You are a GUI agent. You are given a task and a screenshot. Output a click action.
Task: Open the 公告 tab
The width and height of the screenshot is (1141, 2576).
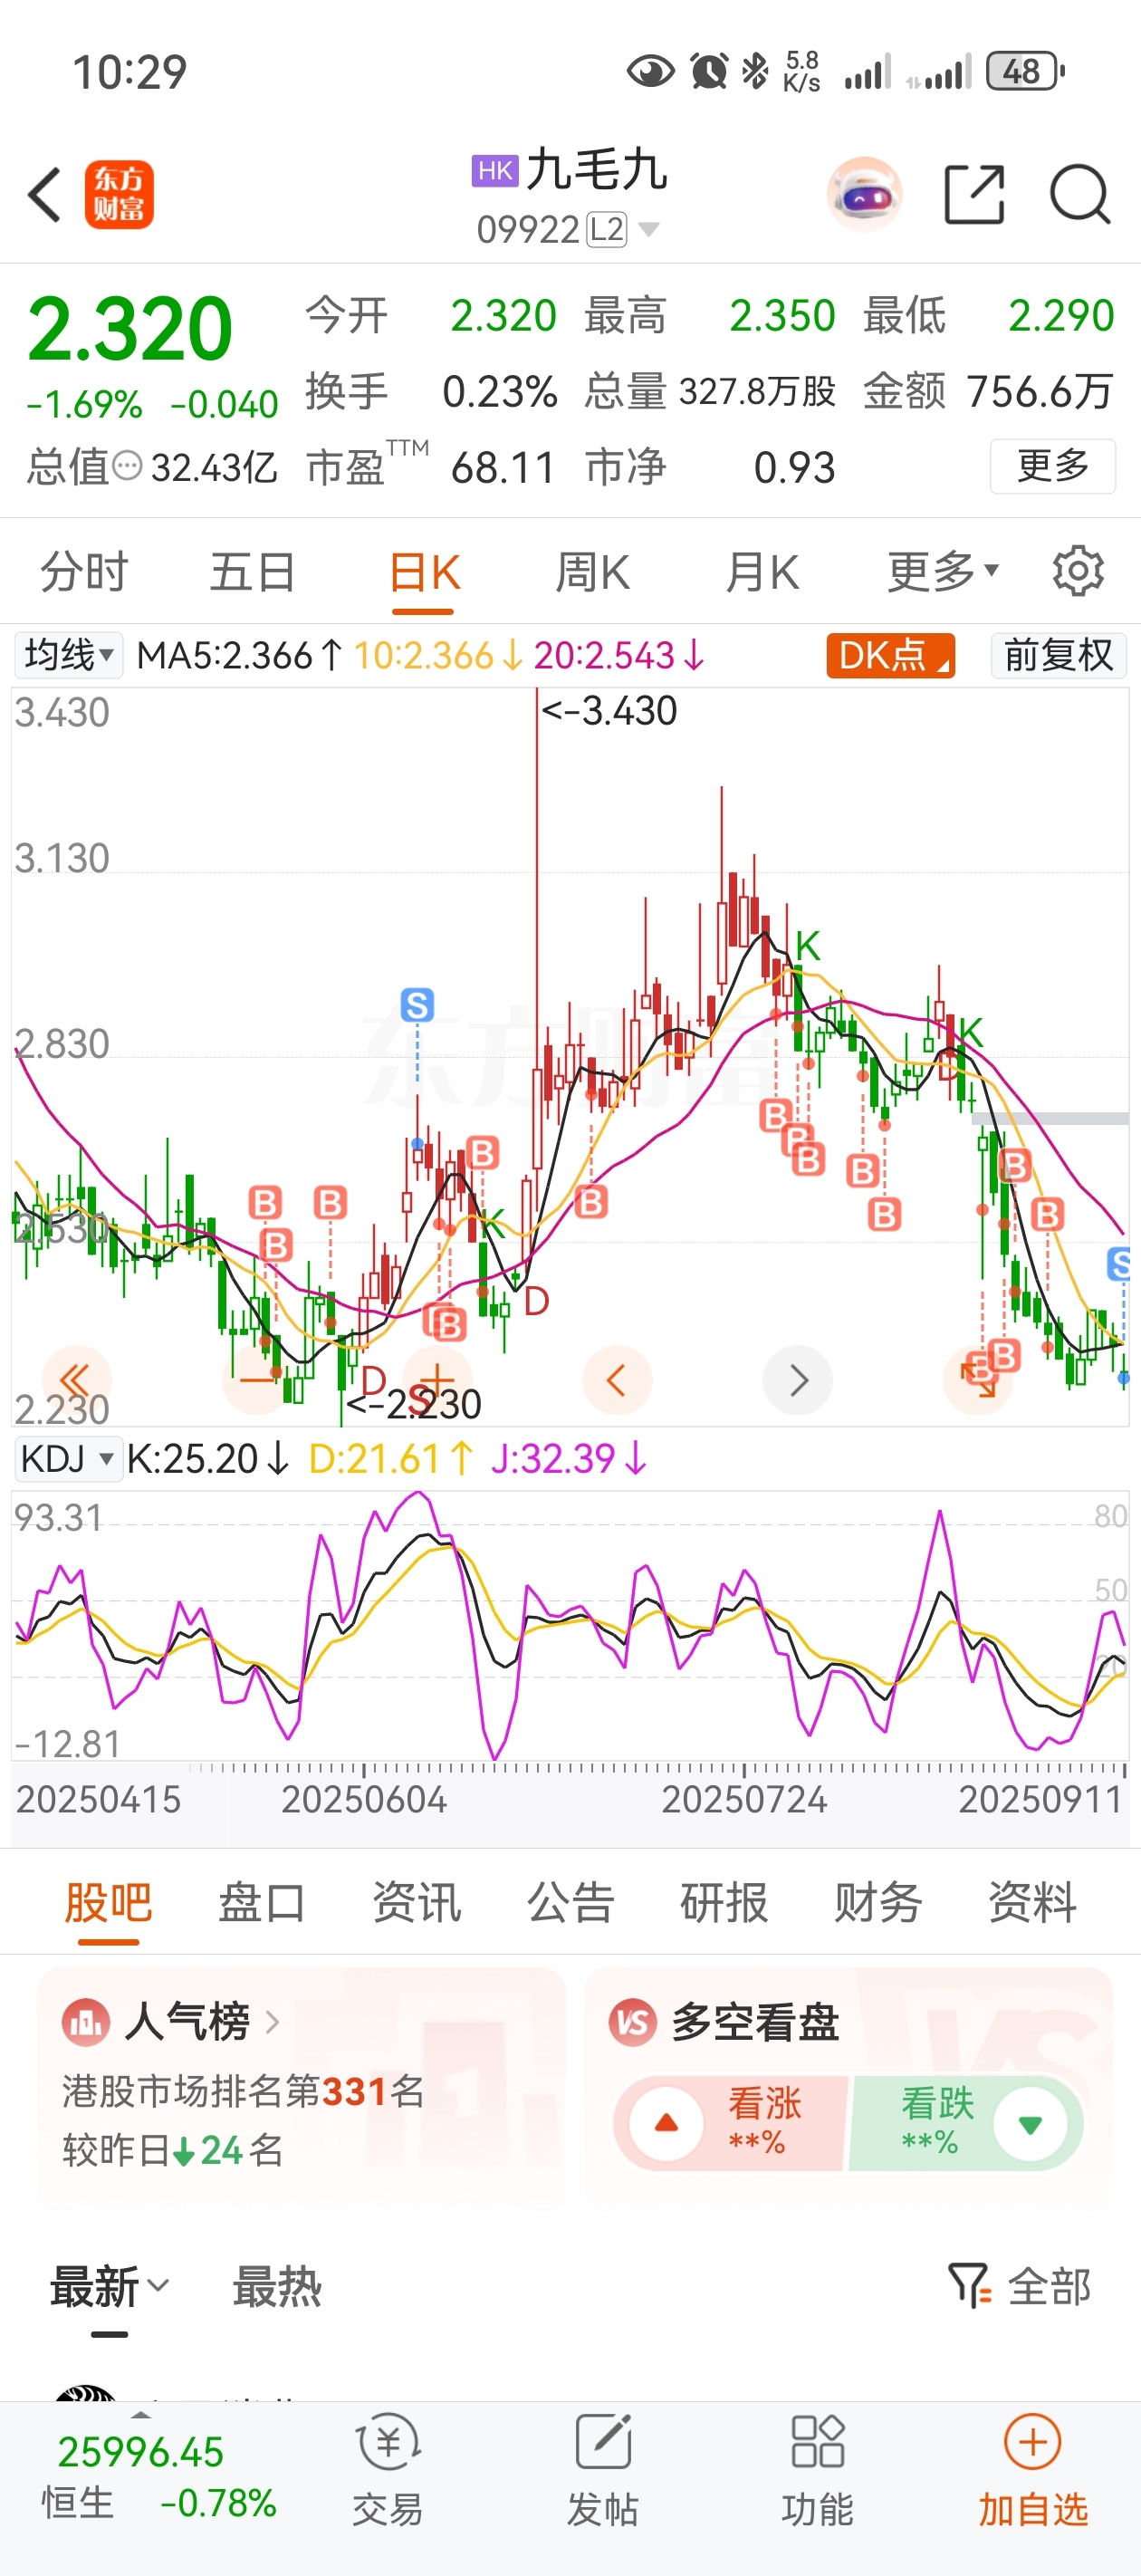click(x=570, y=1902)
